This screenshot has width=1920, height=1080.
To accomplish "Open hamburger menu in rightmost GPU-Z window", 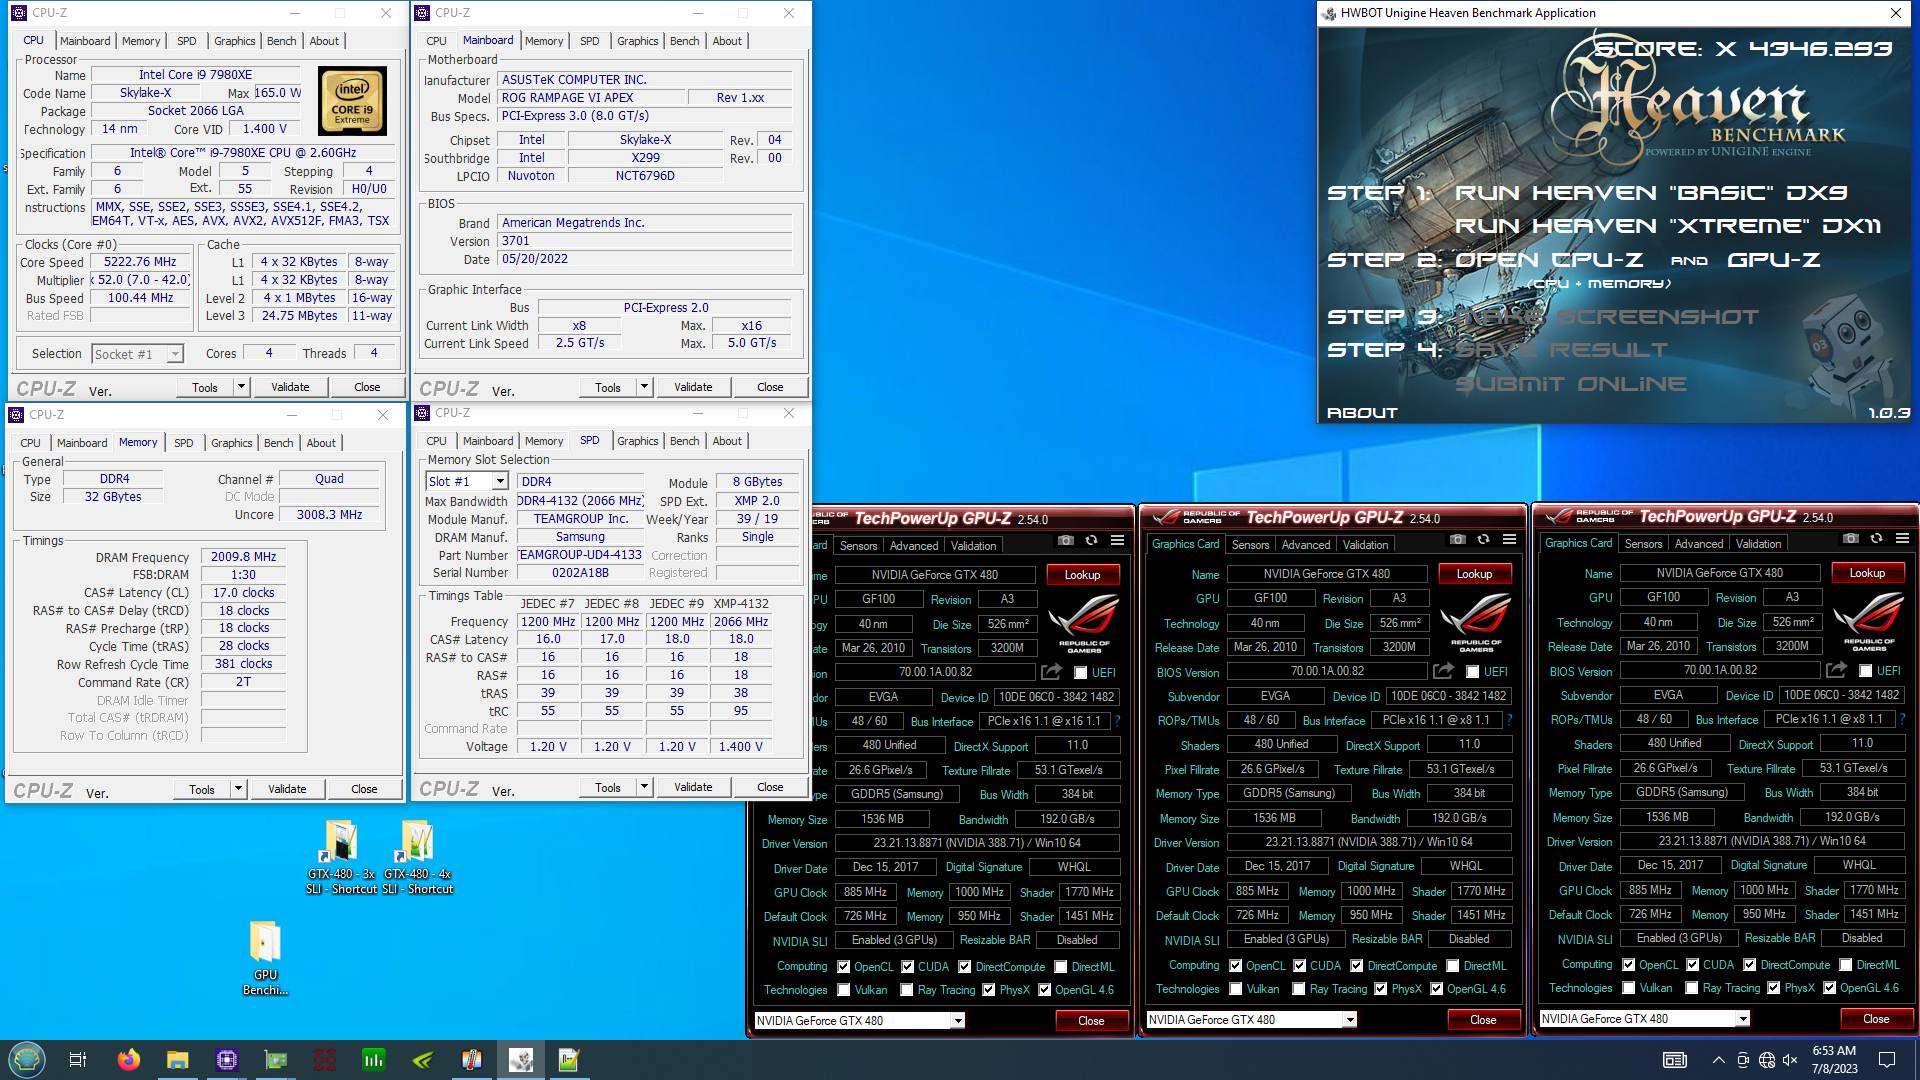I will tap(1902, 539).
